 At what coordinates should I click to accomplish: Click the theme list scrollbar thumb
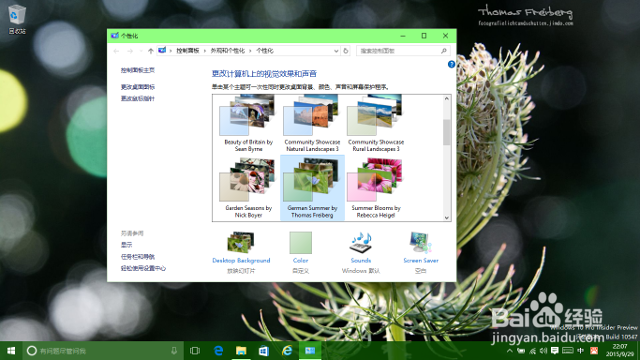(x=447, y=132)
